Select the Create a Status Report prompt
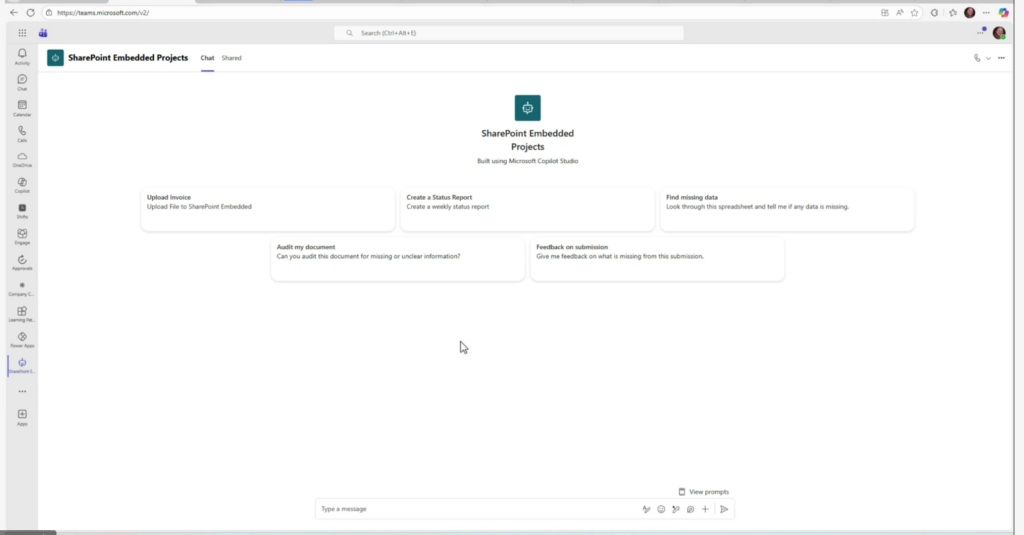Viewport: 1024px width, 535px height. pos(528,210)
